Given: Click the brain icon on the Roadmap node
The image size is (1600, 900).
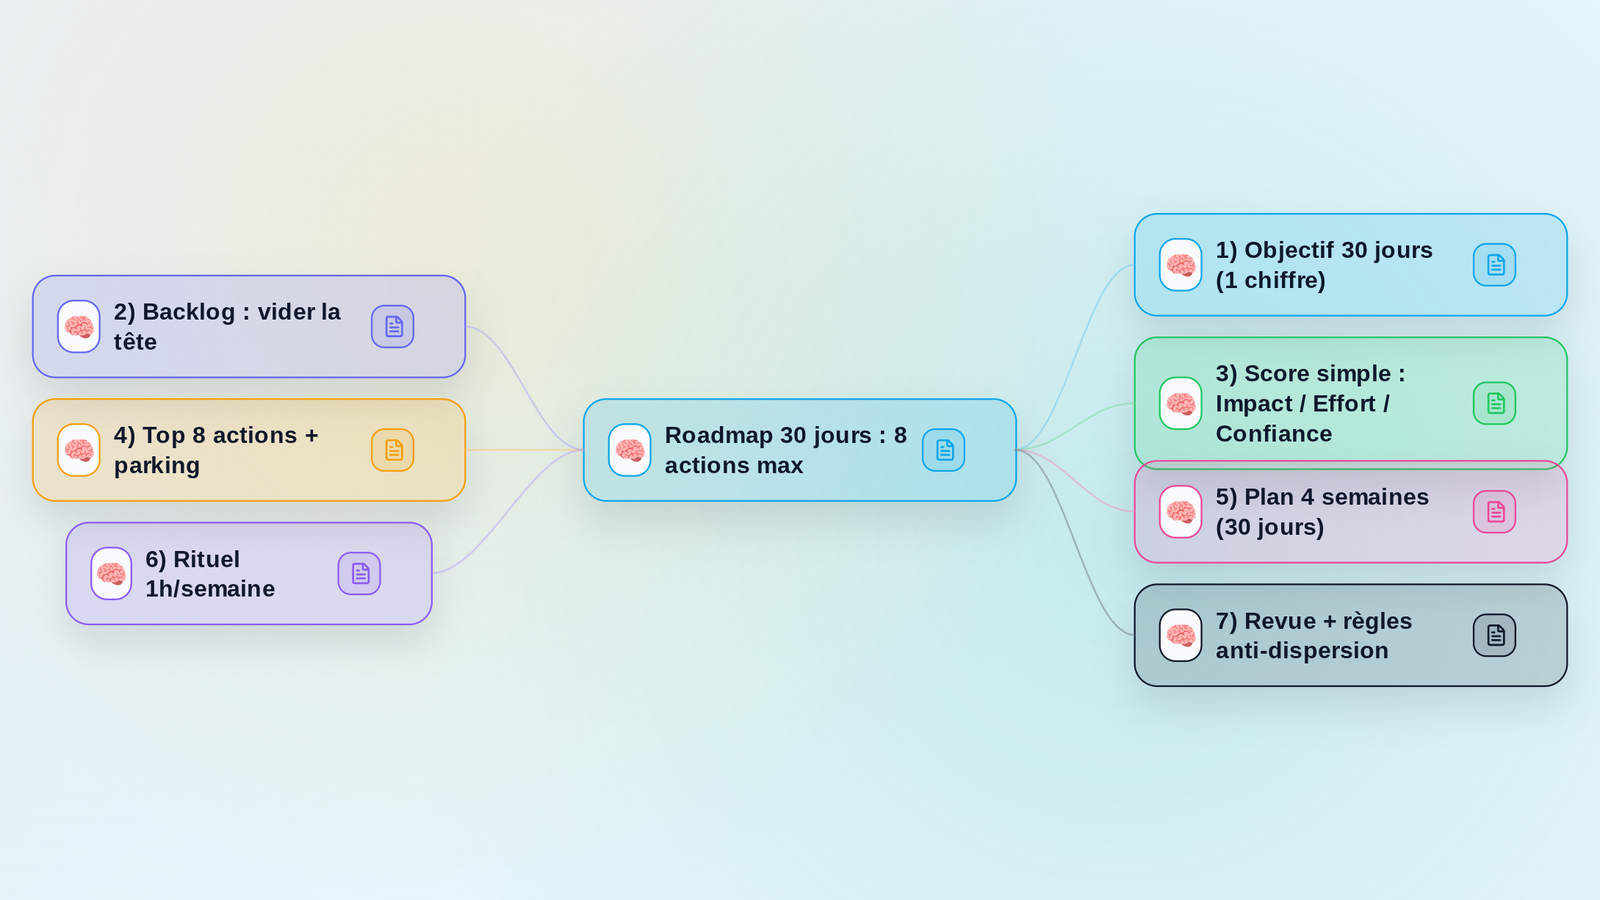Looking at the screenshot, I should click(x=629, y=450).
